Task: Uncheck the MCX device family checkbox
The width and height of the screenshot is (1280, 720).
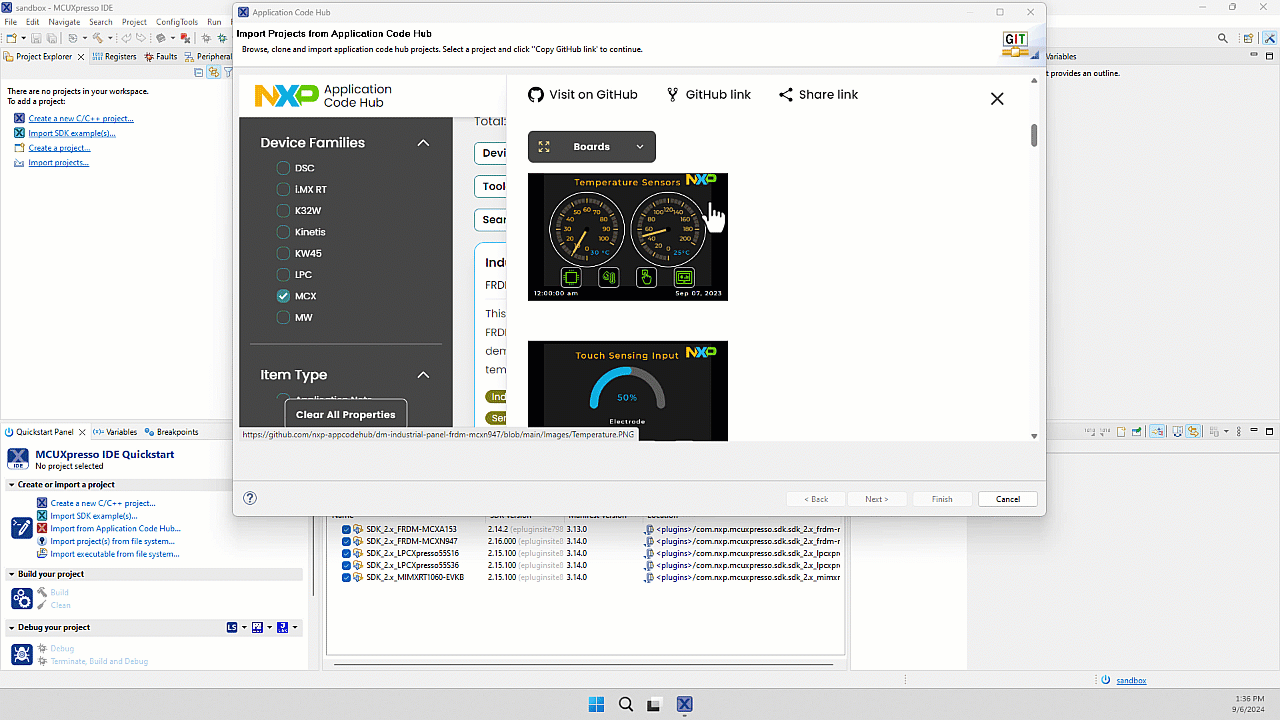Action: coord(283,296)
